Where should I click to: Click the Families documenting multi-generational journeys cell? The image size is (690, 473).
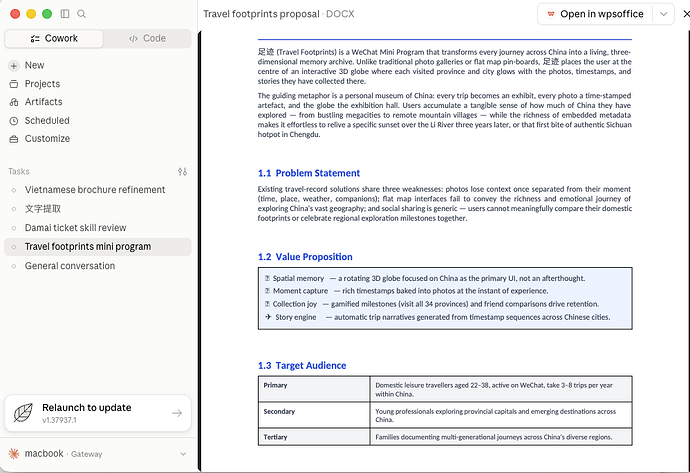tap(501, 437)
